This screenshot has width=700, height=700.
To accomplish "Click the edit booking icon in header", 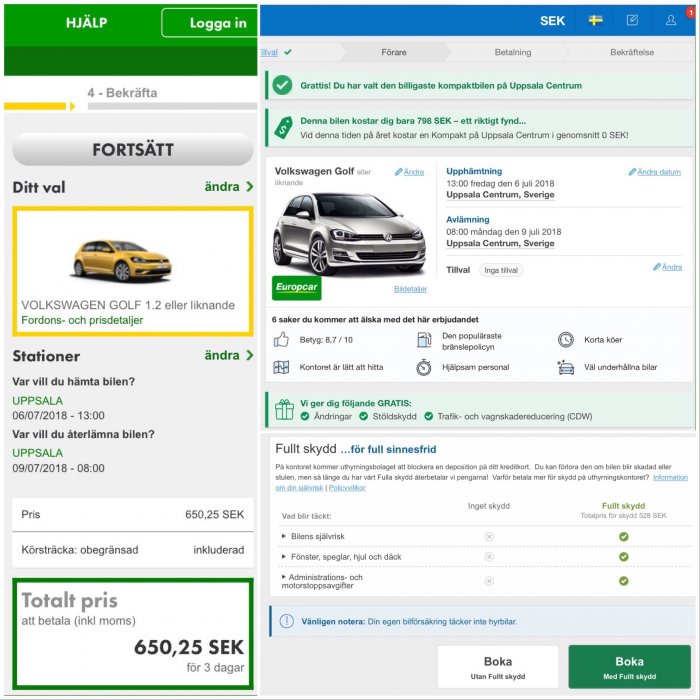I will pos(632,20).
